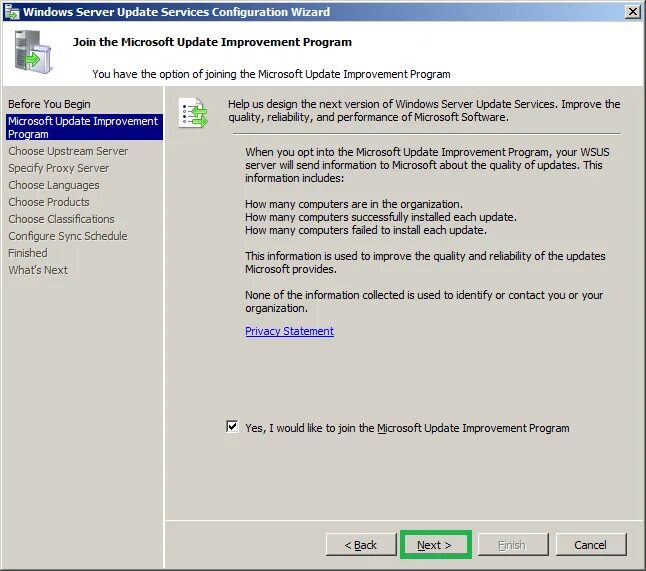Select the Finished step in sidebar
This screenshot has height=571, width=646.
(28, 253)
